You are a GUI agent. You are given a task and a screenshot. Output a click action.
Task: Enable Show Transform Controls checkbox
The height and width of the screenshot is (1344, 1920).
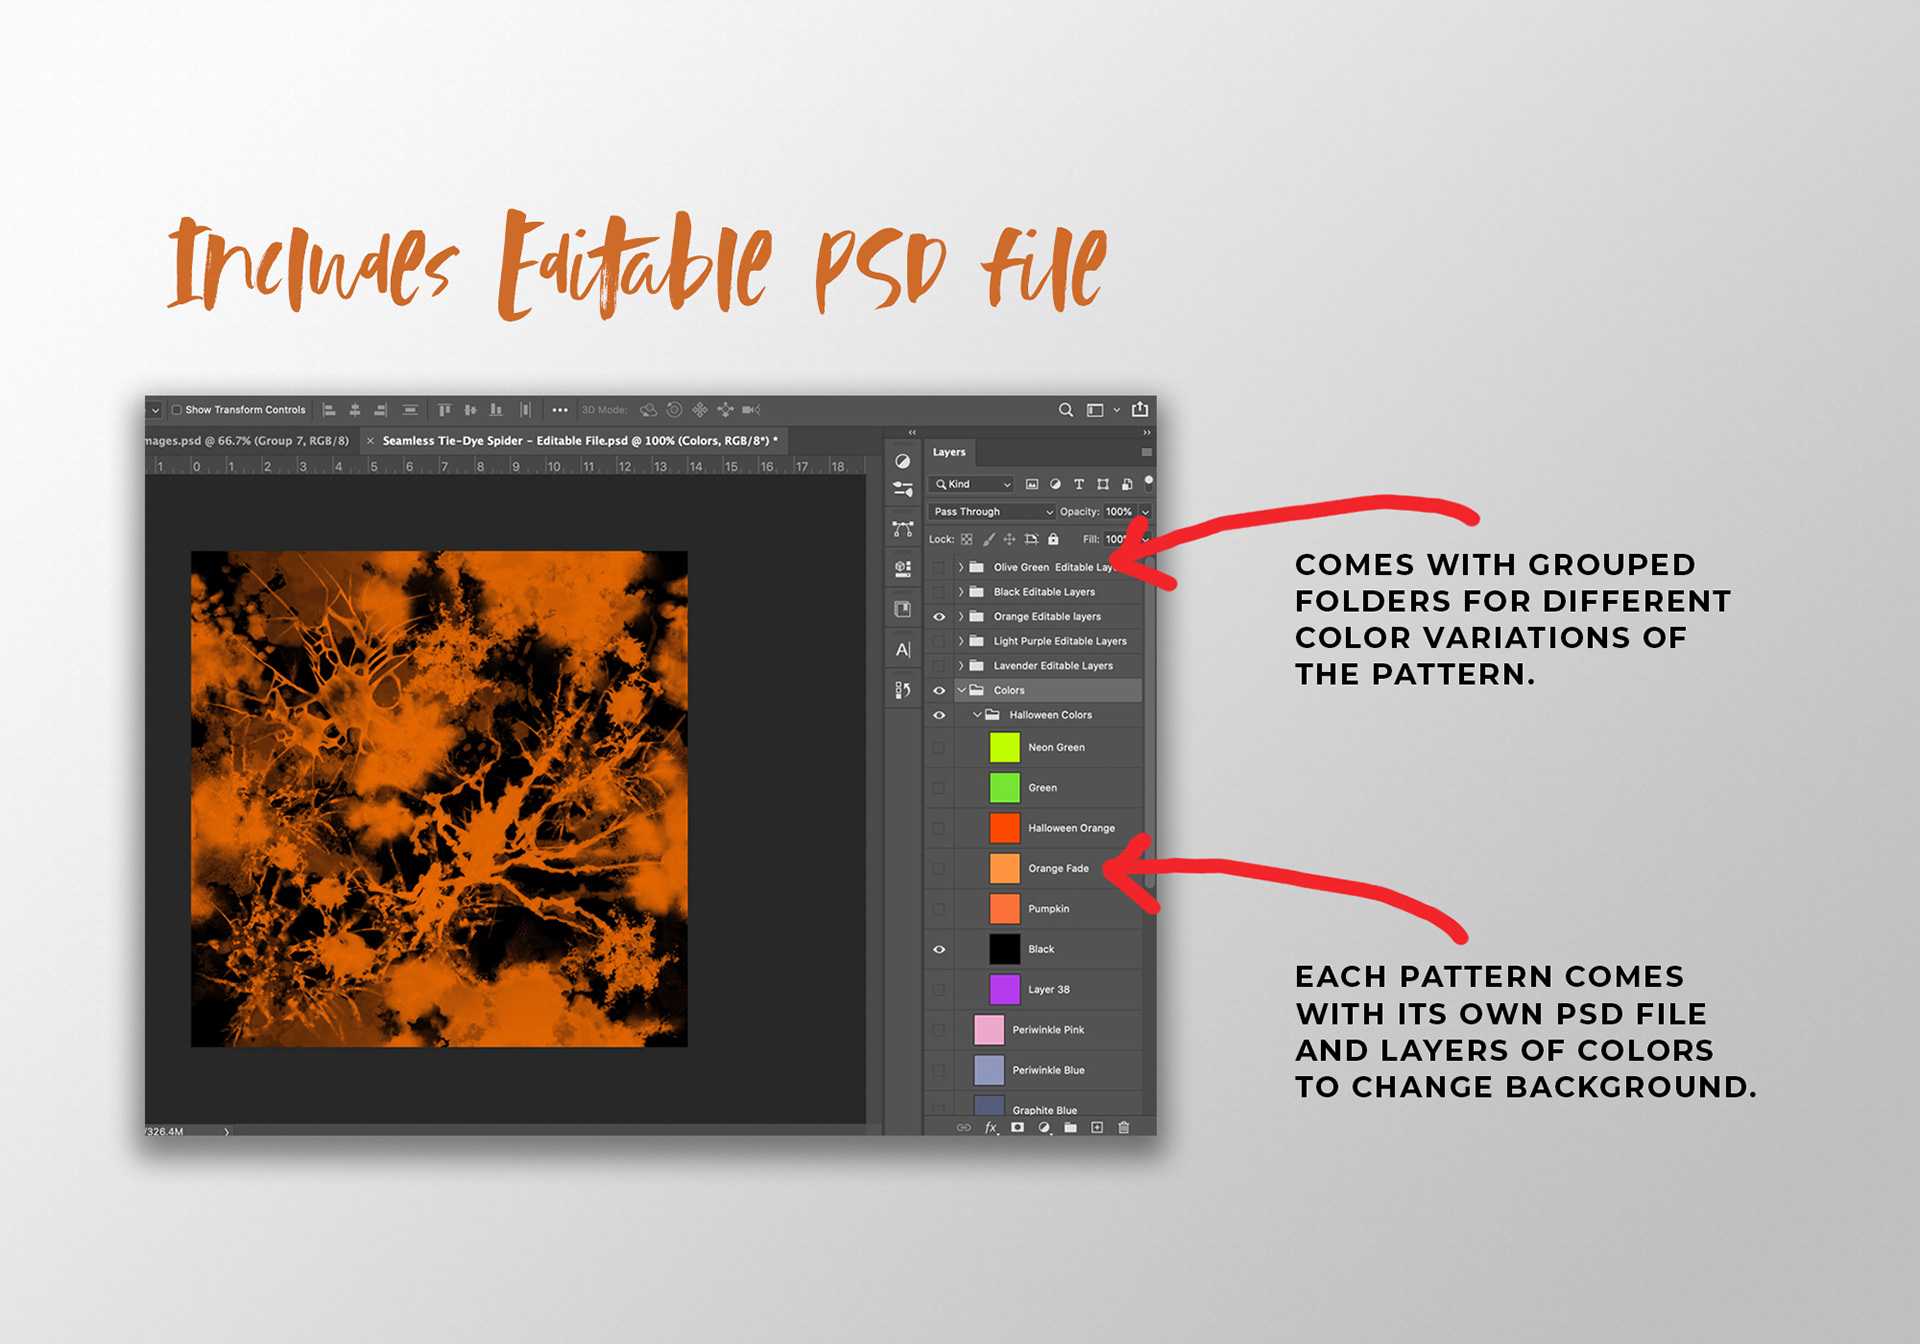tap(177, 410)
